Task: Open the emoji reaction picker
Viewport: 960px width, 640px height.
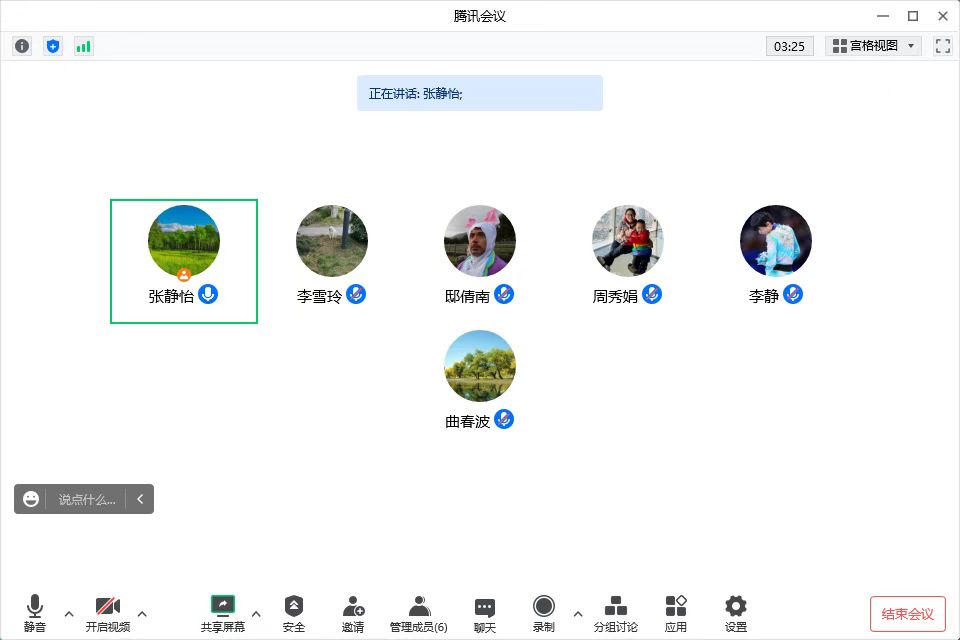Action: point(31,499)
